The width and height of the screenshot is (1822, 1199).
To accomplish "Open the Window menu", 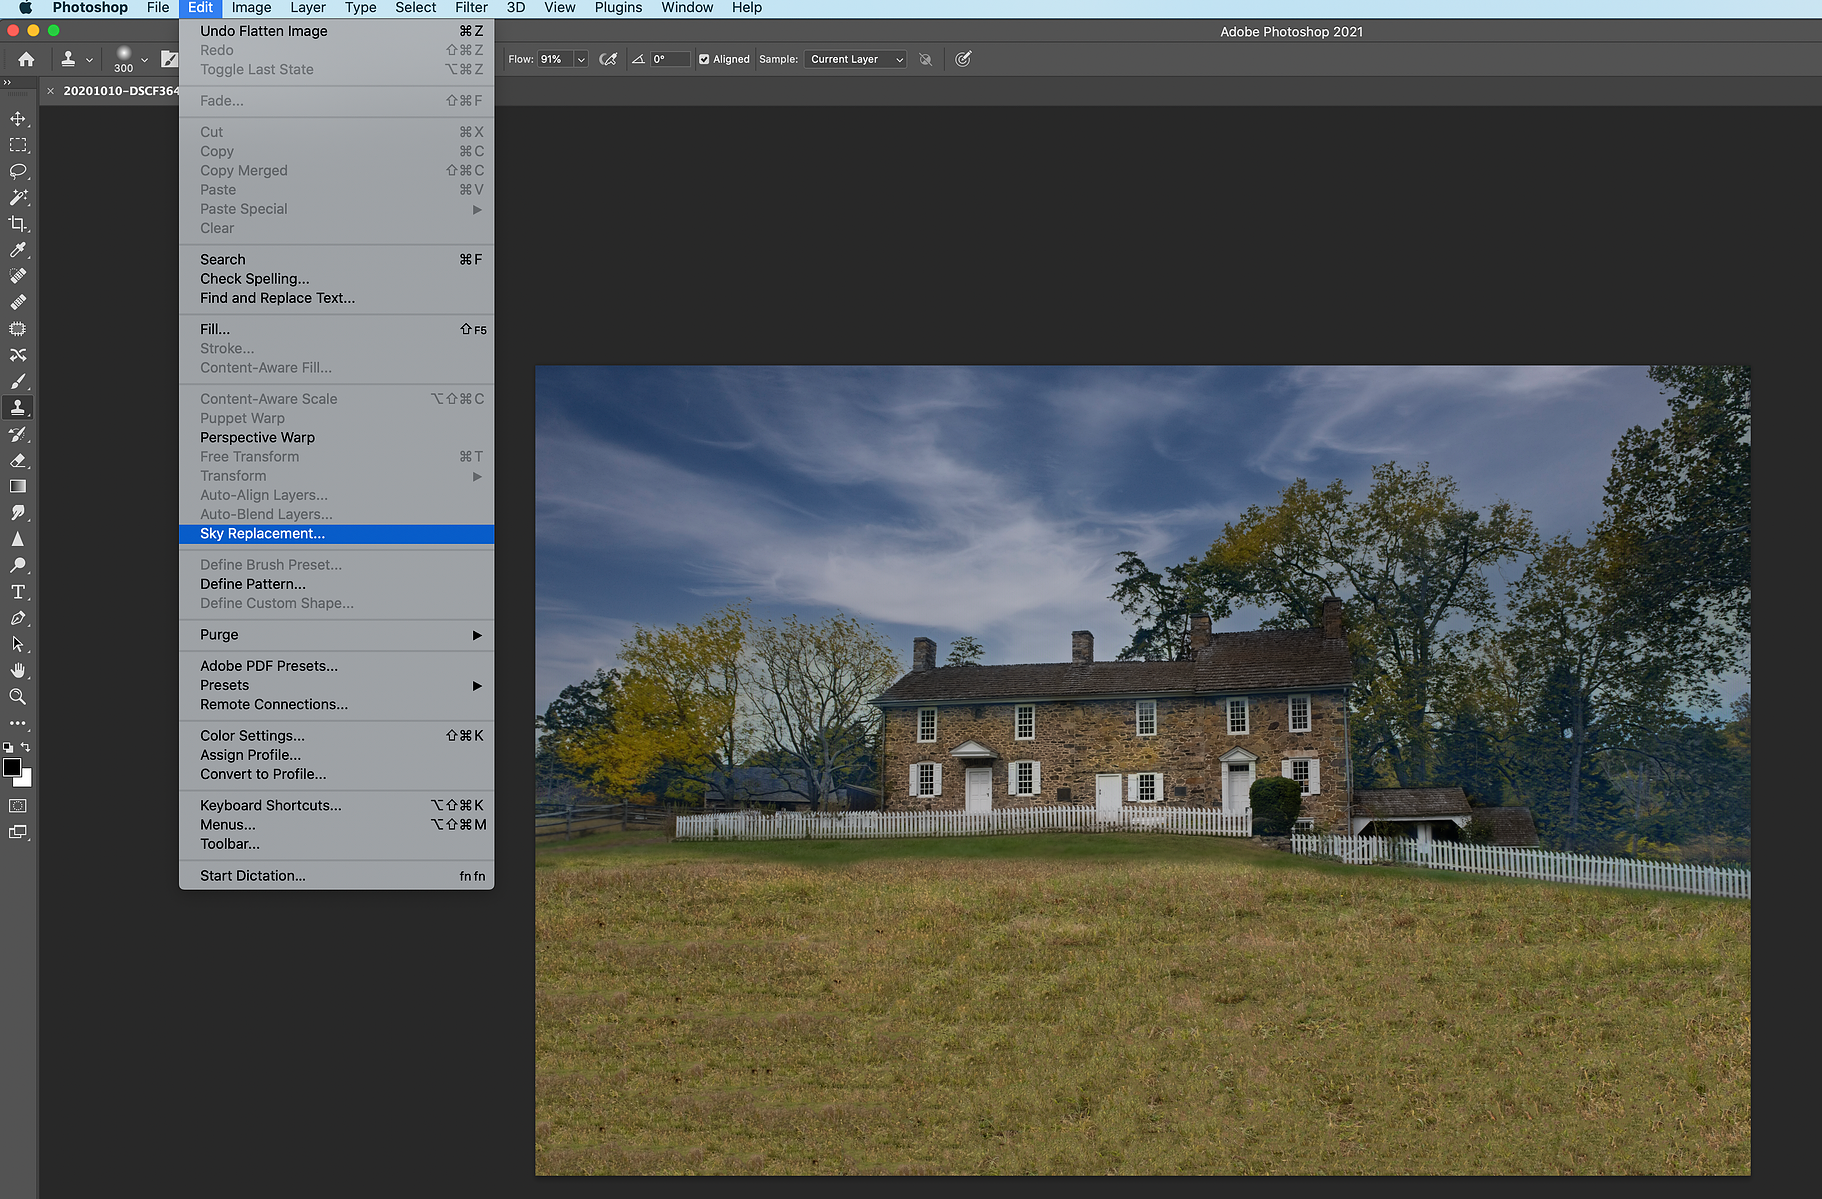I will (x=687, y=8).
